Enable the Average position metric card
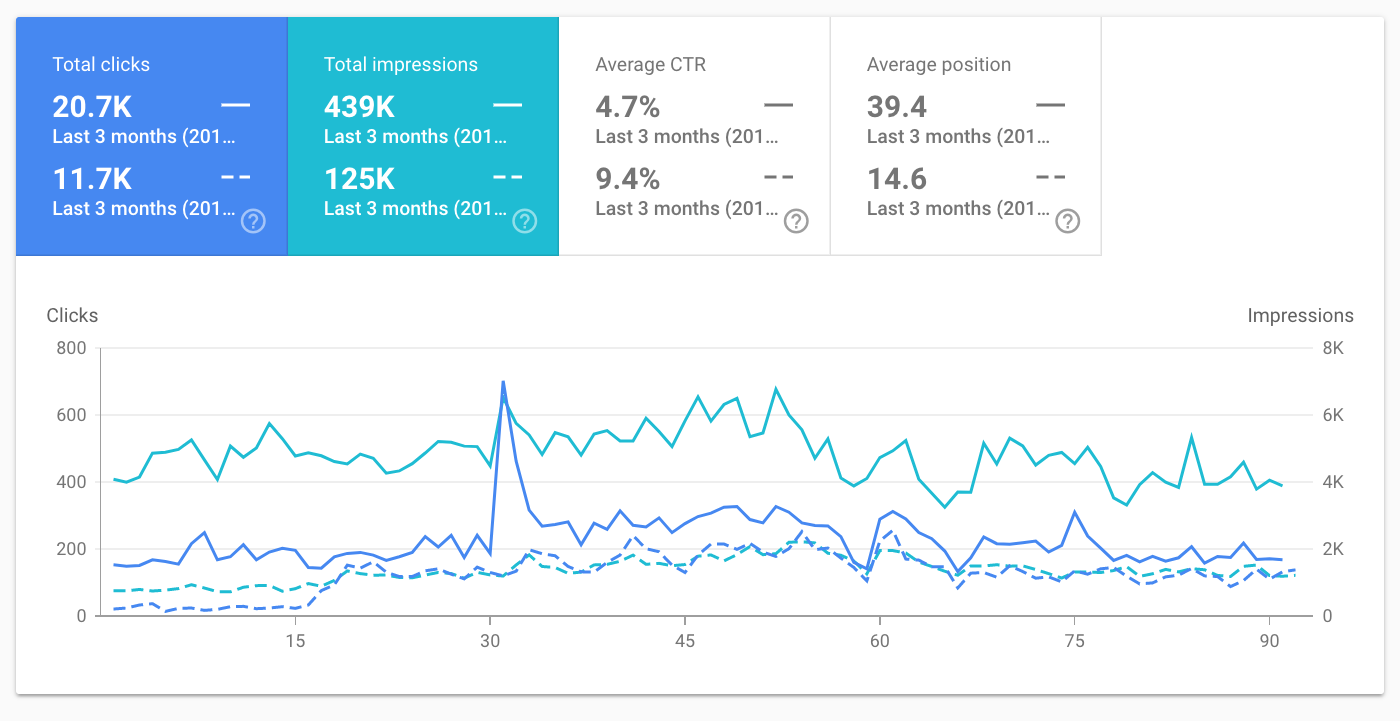The height and width of the screenshot is (721, 1400). 965,65
